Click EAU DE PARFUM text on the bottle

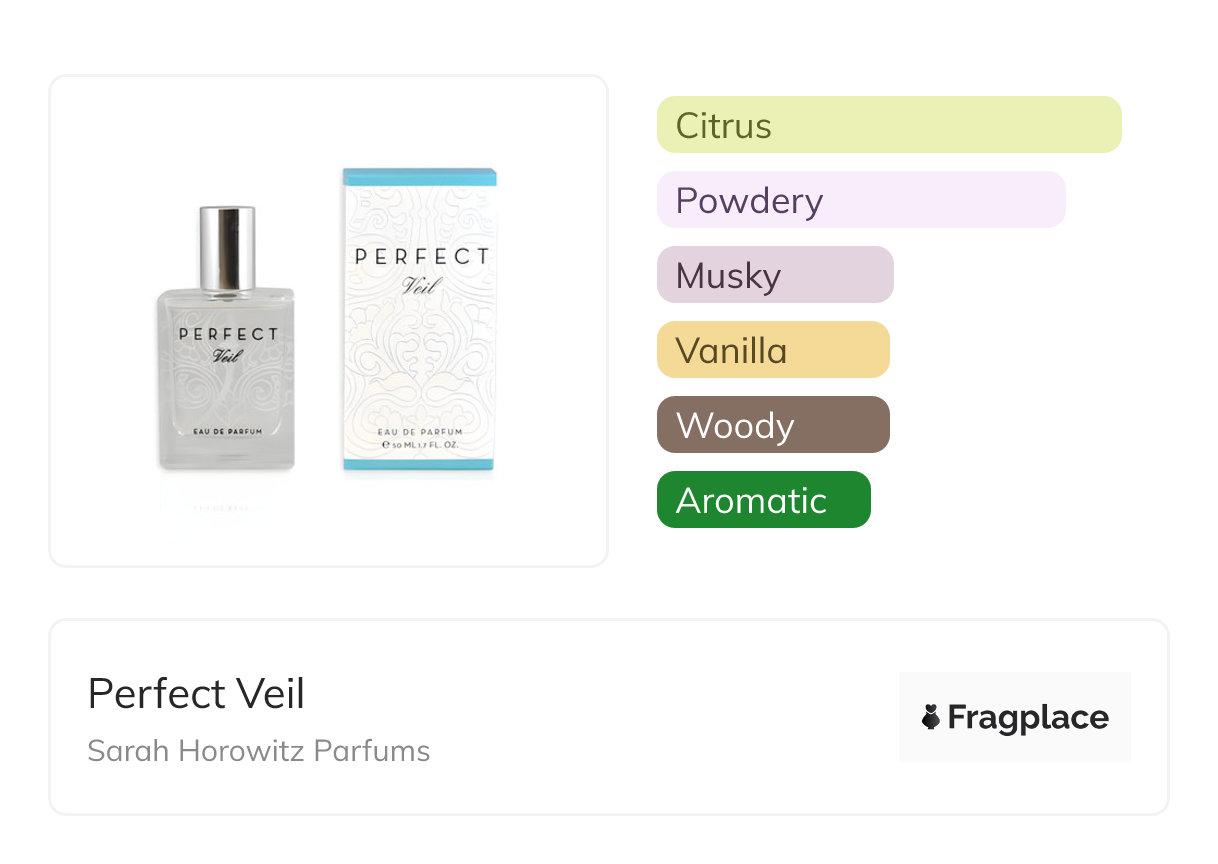point(228,431)
